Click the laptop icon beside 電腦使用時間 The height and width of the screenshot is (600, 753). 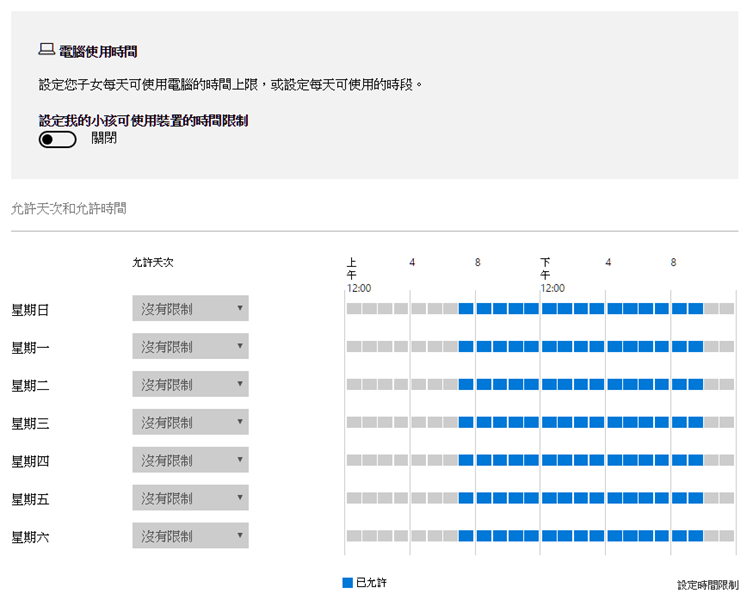click(46, 49)
